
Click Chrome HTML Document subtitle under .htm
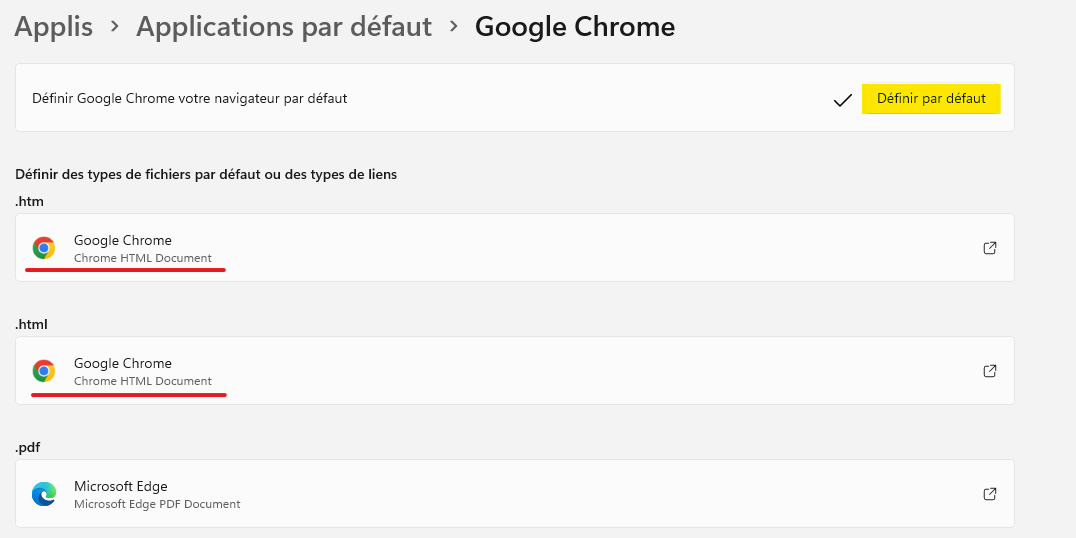coord(143,258)
